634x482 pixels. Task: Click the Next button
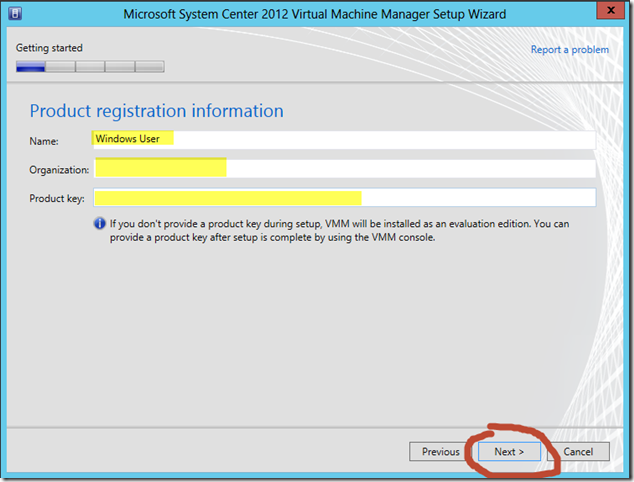coord(509,451)
